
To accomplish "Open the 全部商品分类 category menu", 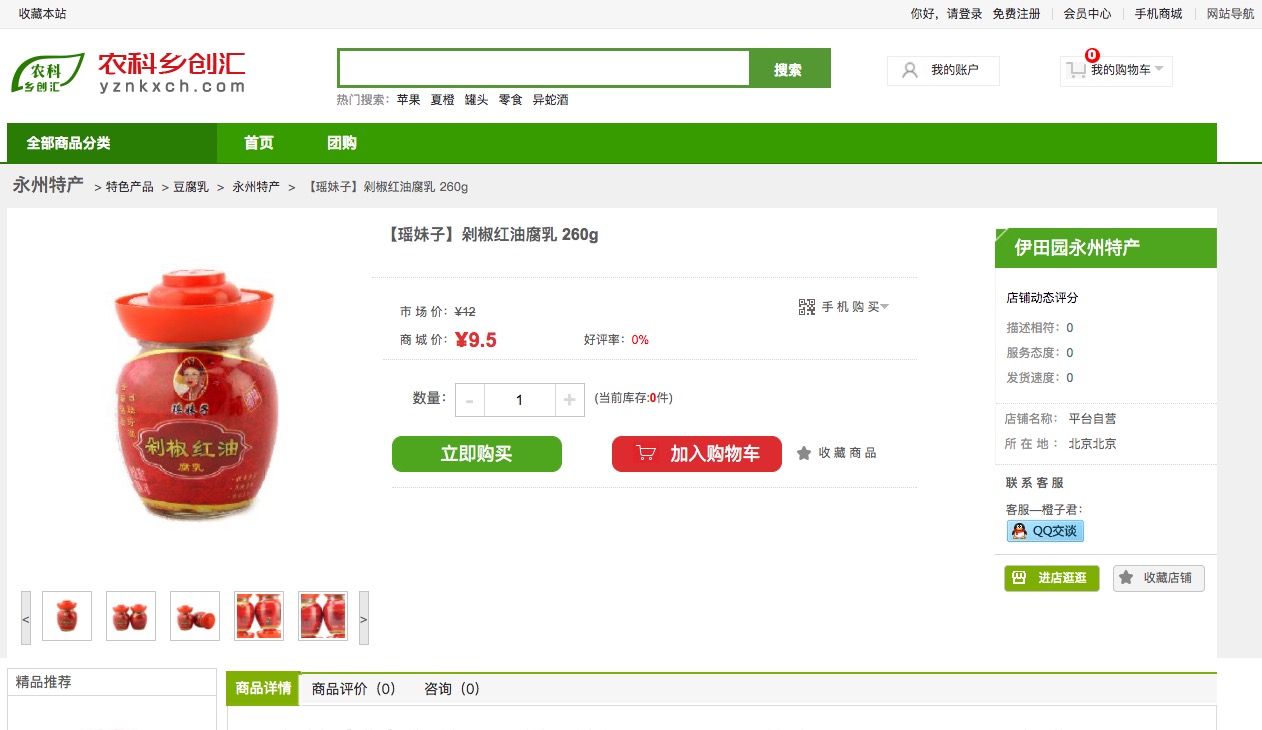I will click(112, 143).
